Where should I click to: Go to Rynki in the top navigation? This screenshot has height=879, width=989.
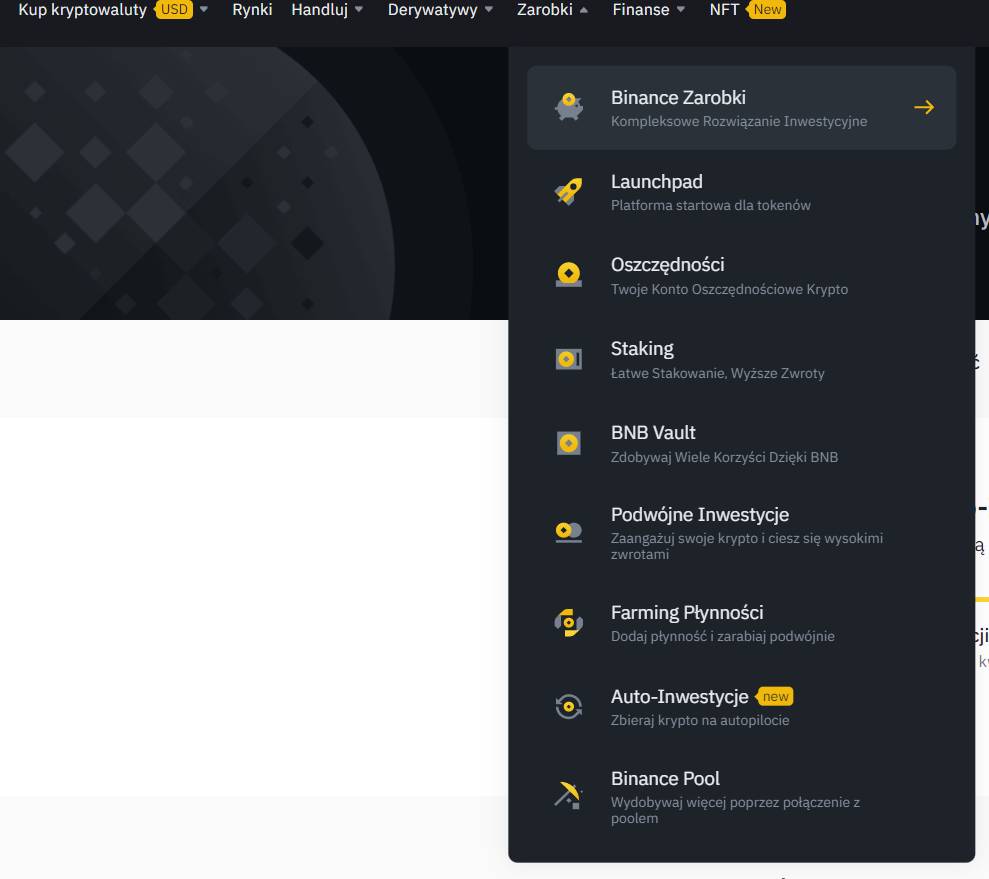[x=252, y=10]
